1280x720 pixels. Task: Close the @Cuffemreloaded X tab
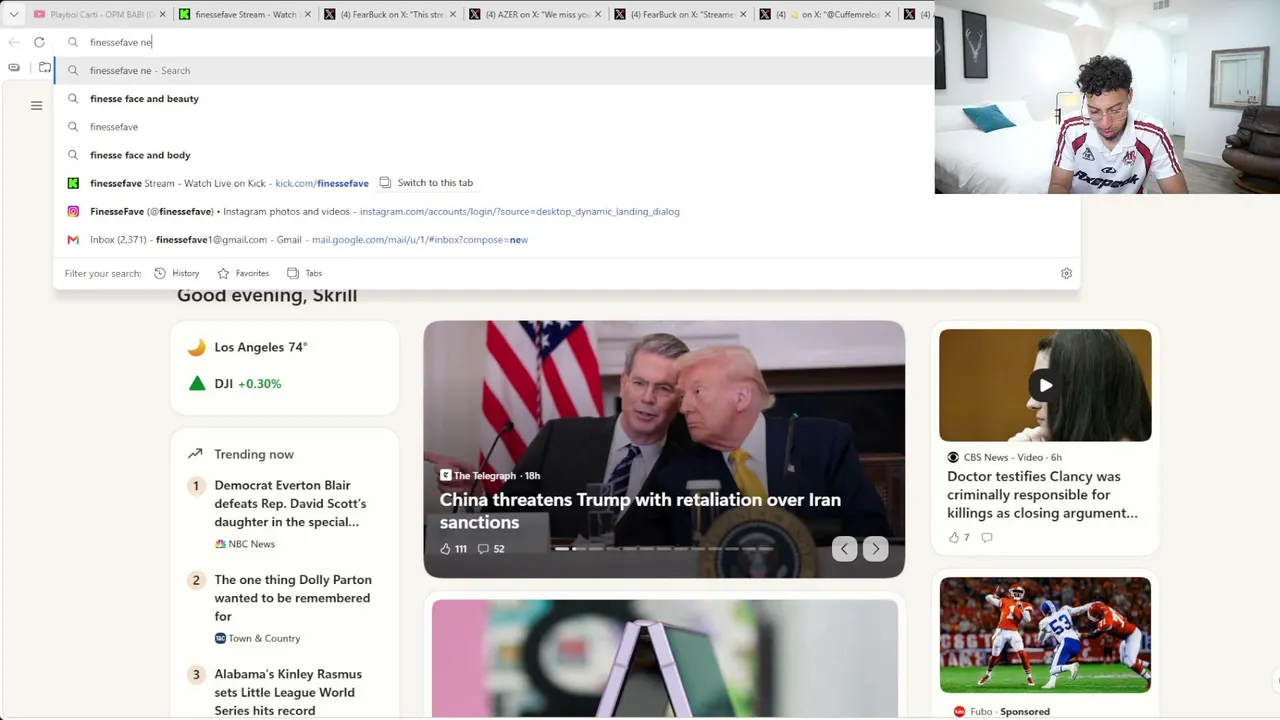(888, 14)
